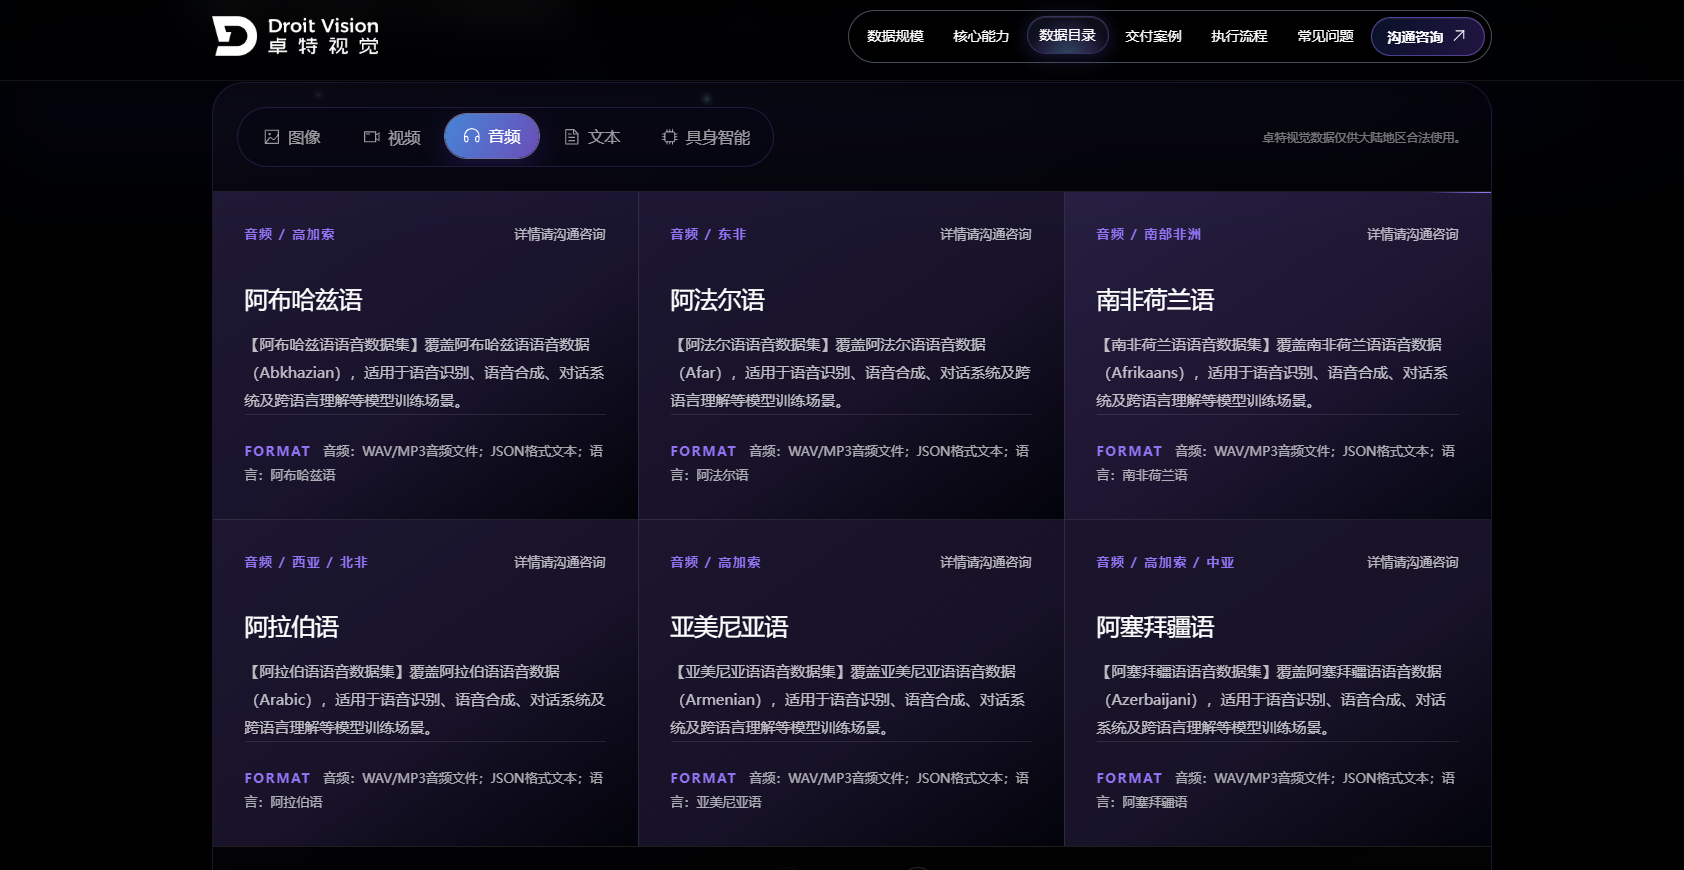Click the FORMAT label on 阿拉伯语 card
This screenshot has height=870, width=1684.
point(277,778)
